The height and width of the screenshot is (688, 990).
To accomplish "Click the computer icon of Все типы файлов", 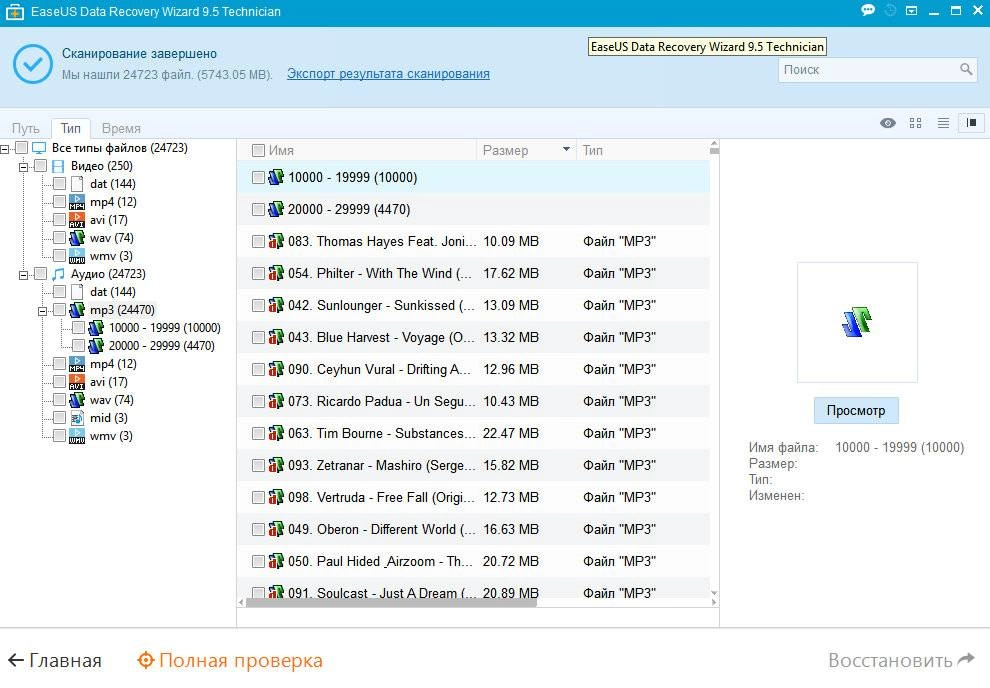I will point(39,148).
